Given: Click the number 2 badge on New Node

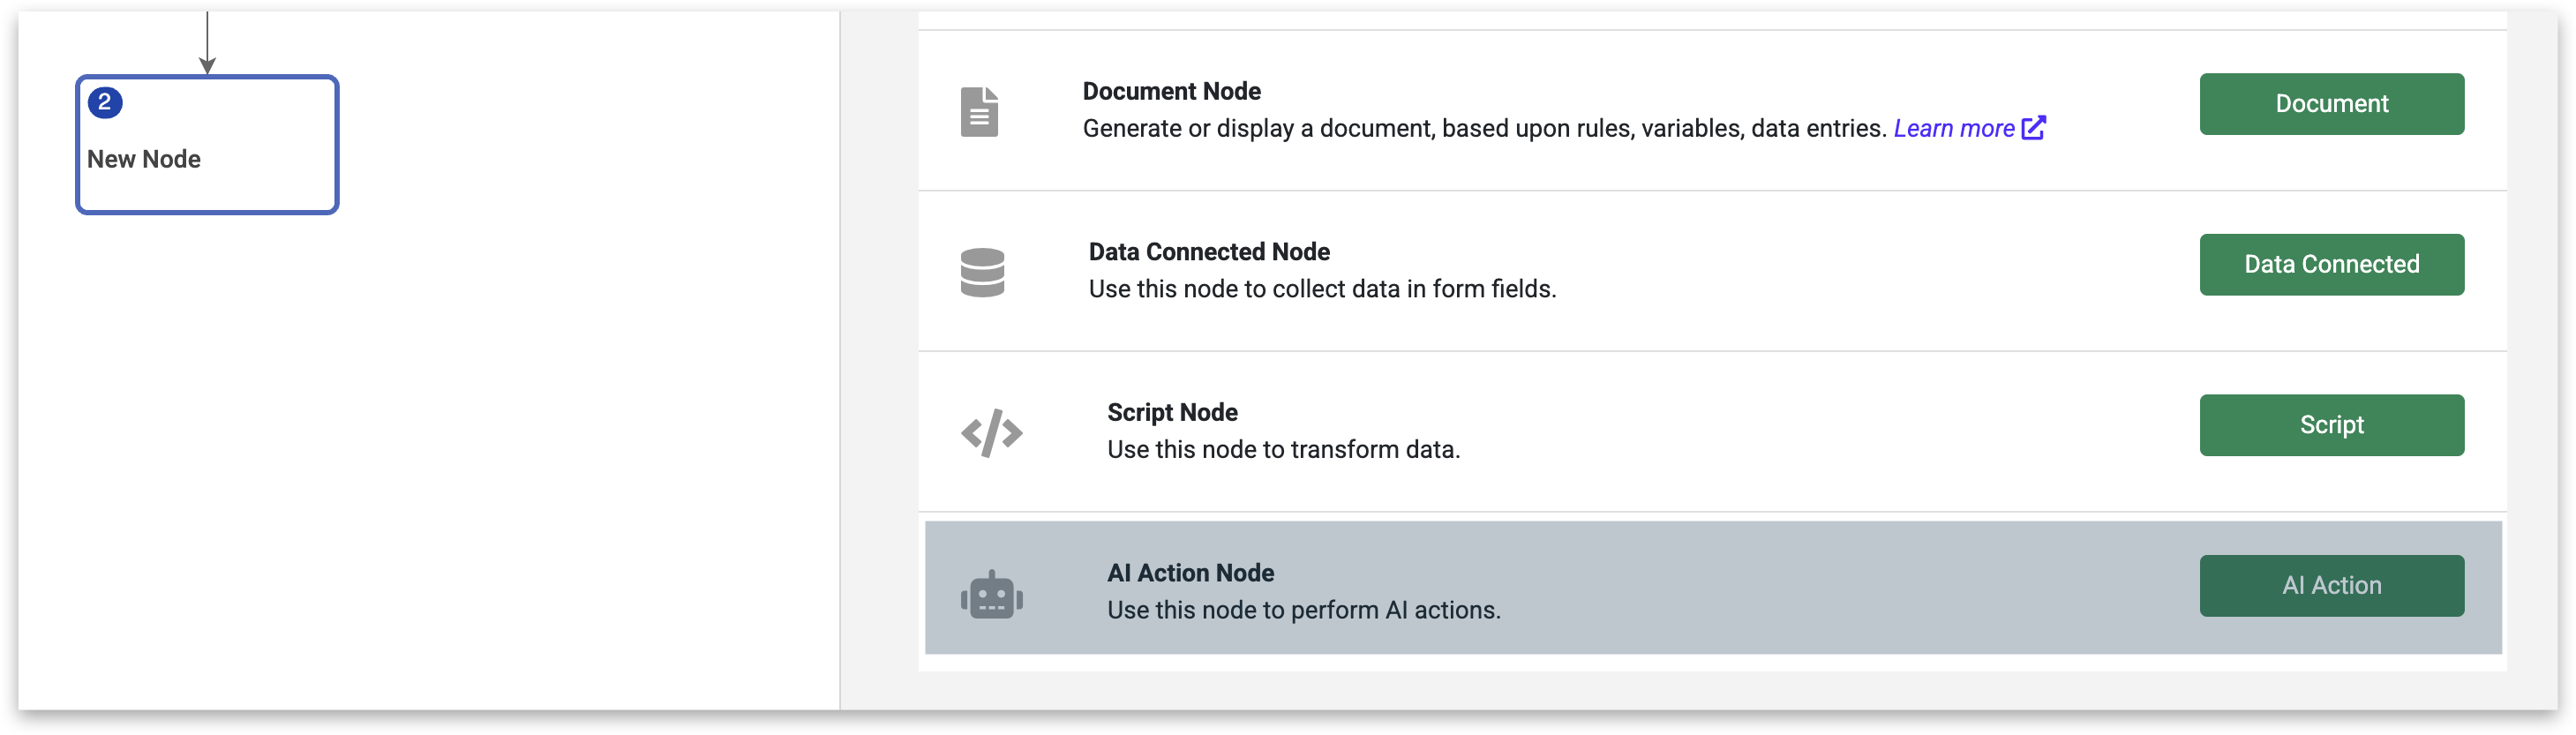Looking at the screenshot, I should (x=105, y=102).
